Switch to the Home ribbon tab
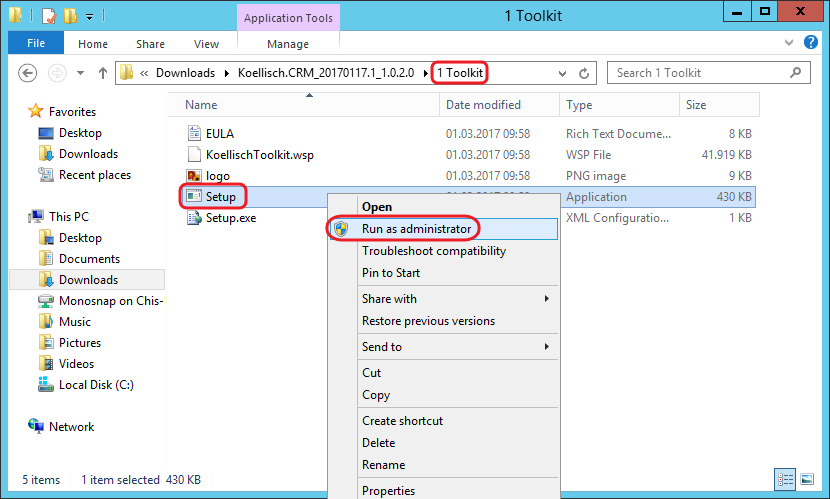830x499 pixels. (93, 44)
